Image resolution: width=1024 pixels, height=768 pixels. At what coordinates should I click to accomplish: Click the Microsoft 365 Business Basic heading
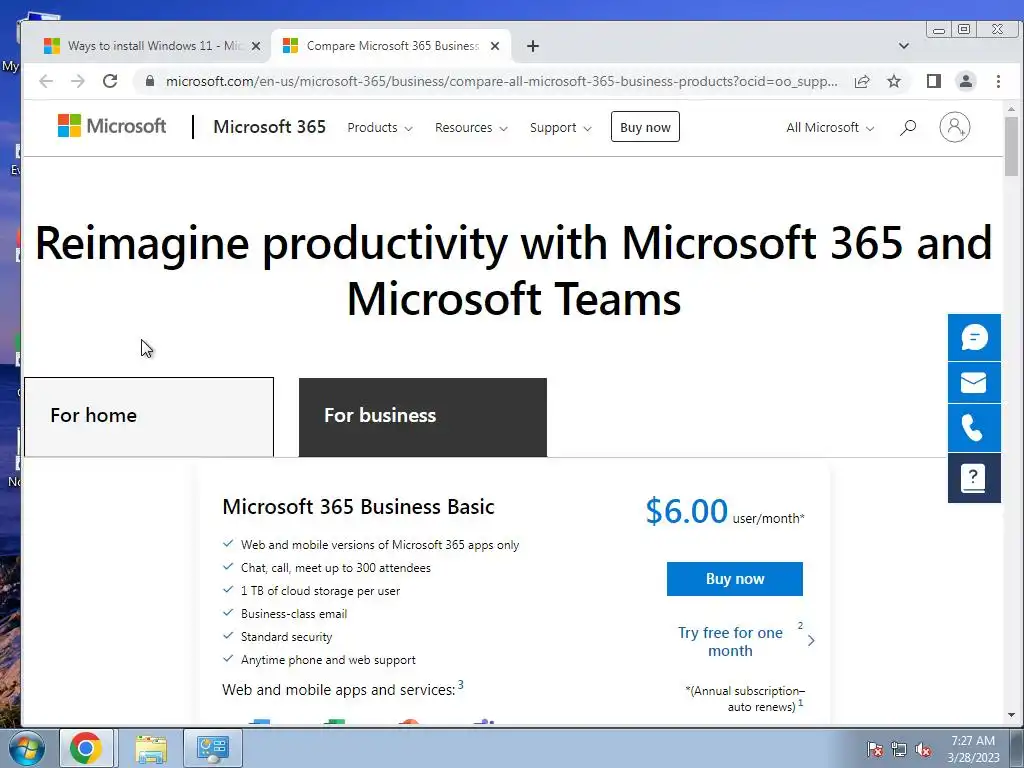[x=359, y=507]
